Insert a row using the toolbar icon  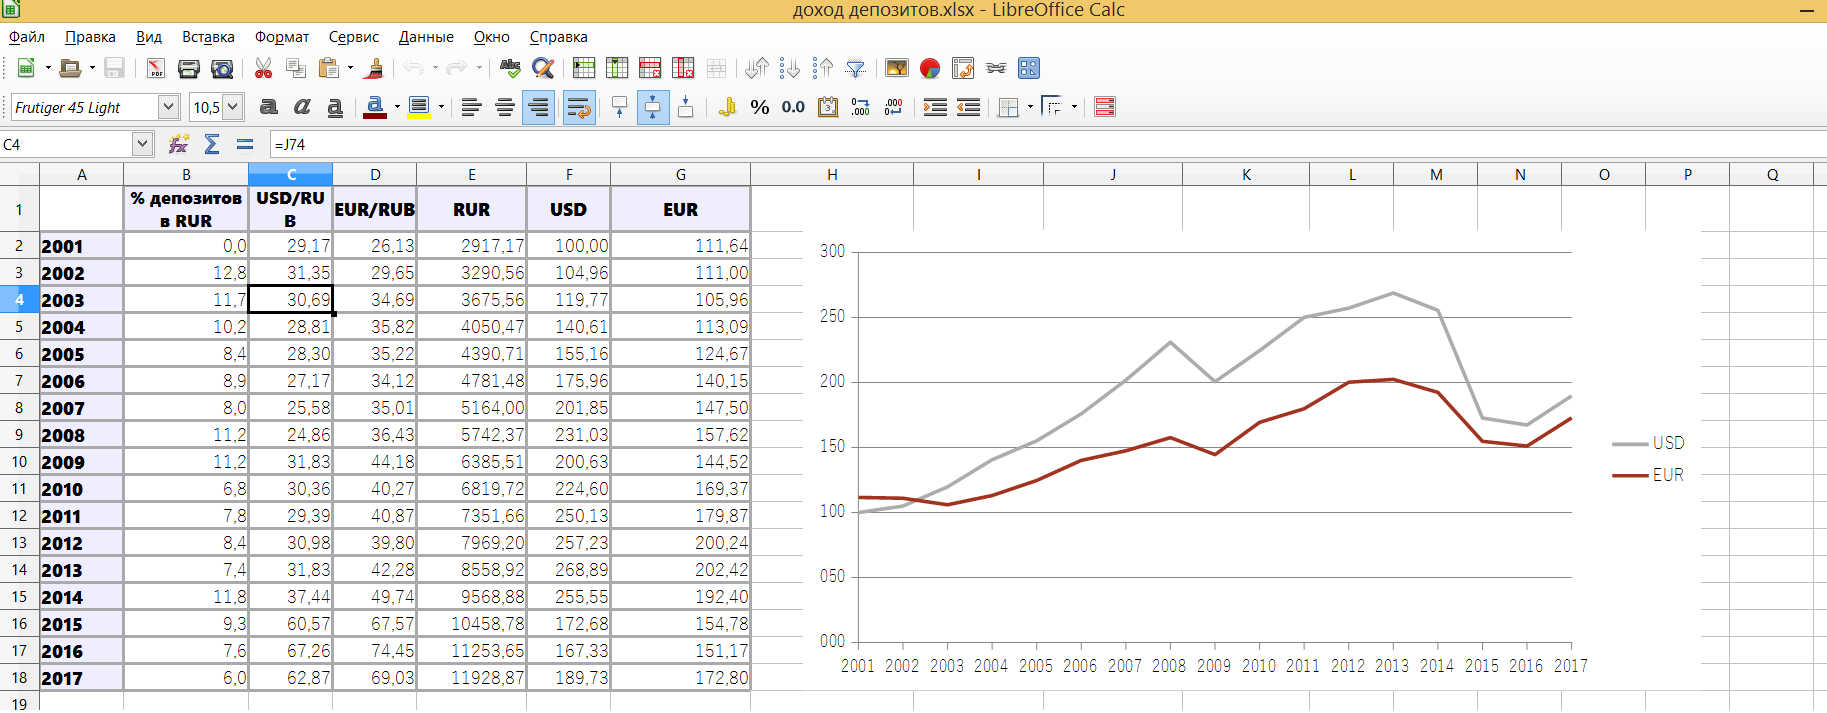point(584,68)
